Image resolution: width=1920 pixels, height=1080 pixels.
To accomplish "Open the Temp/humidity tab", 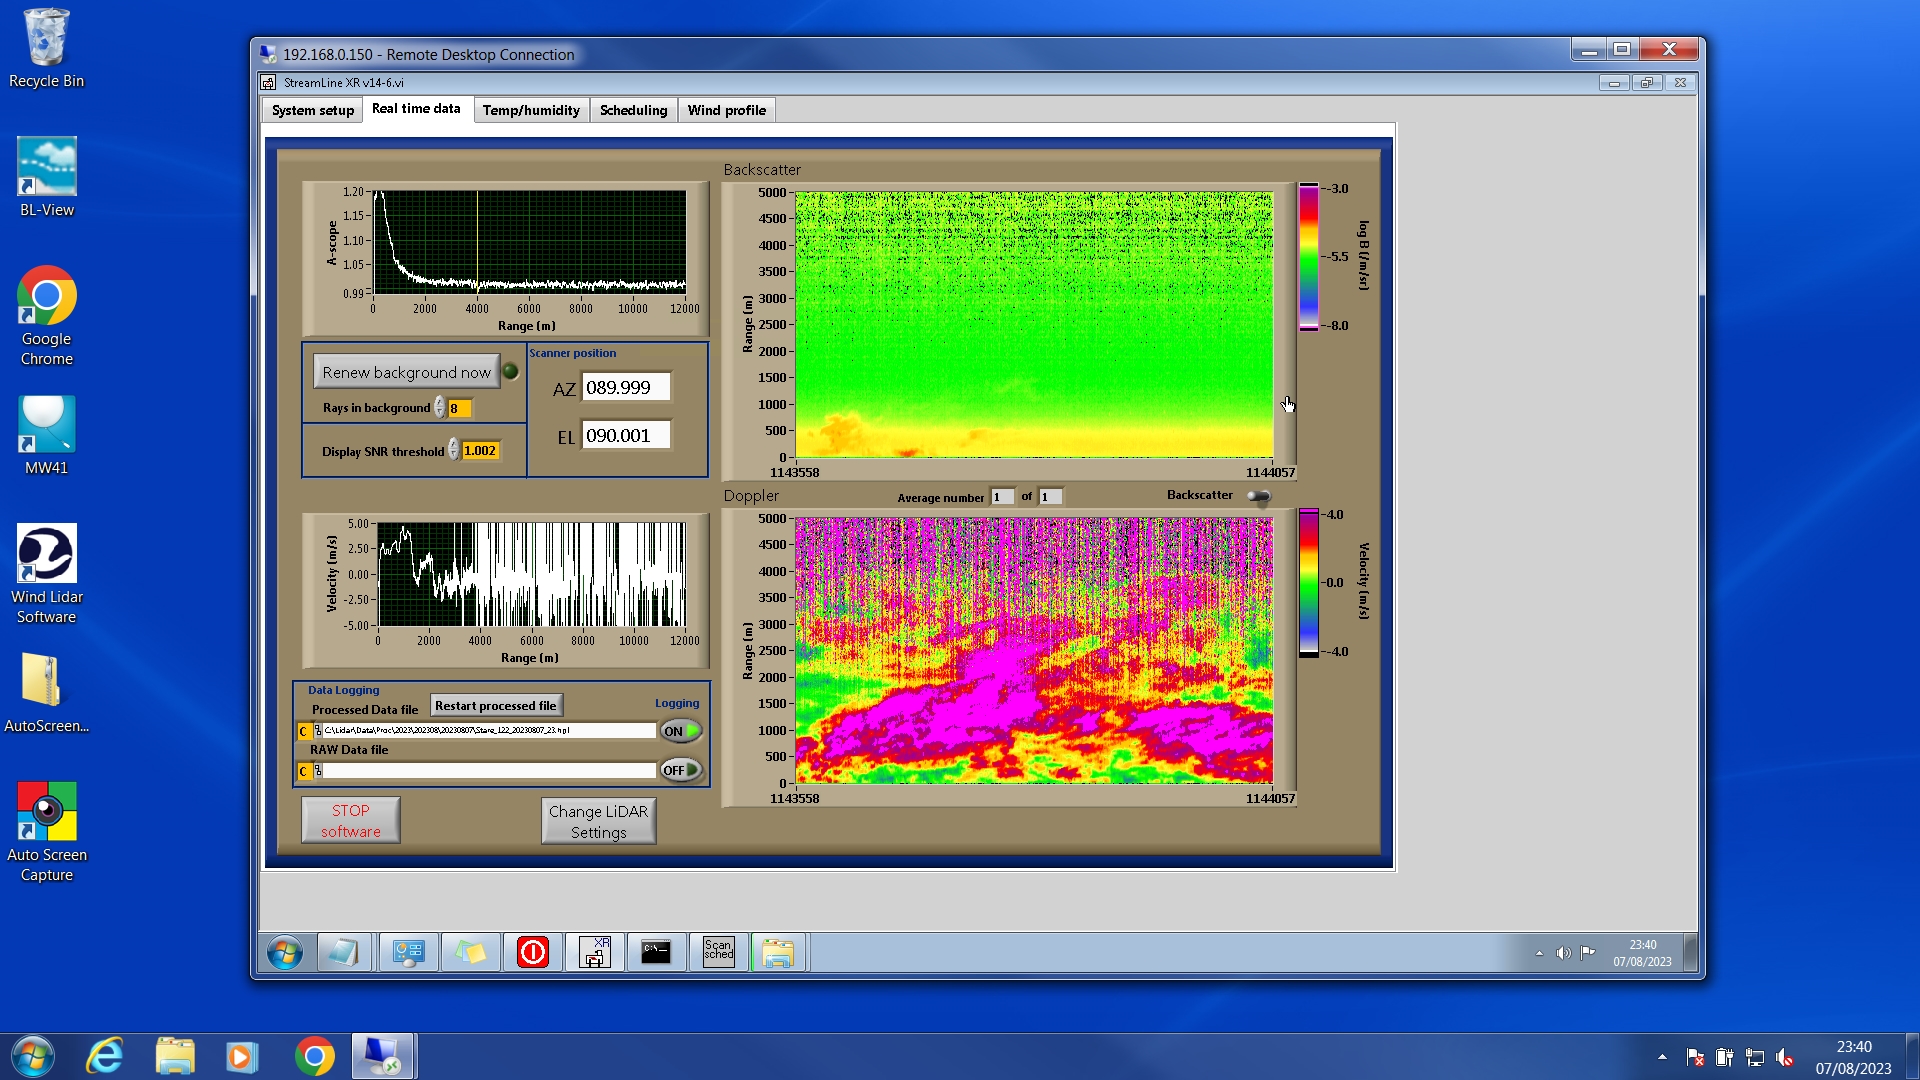I will pos(530,110).
